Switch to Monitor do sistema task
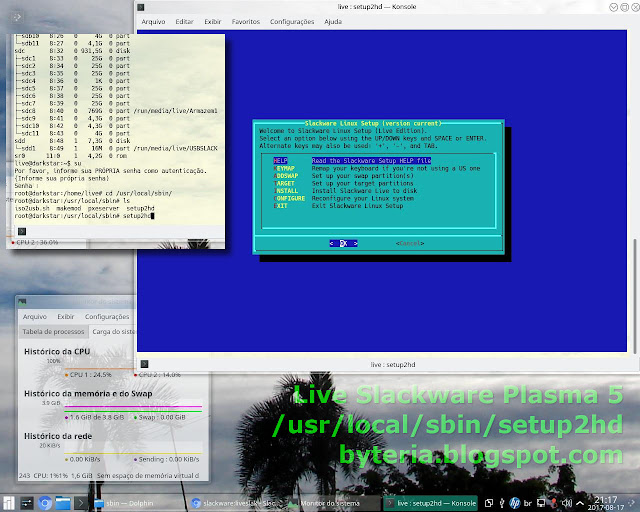This screenshot has width=640, height=512. click(x=331, y=503)
